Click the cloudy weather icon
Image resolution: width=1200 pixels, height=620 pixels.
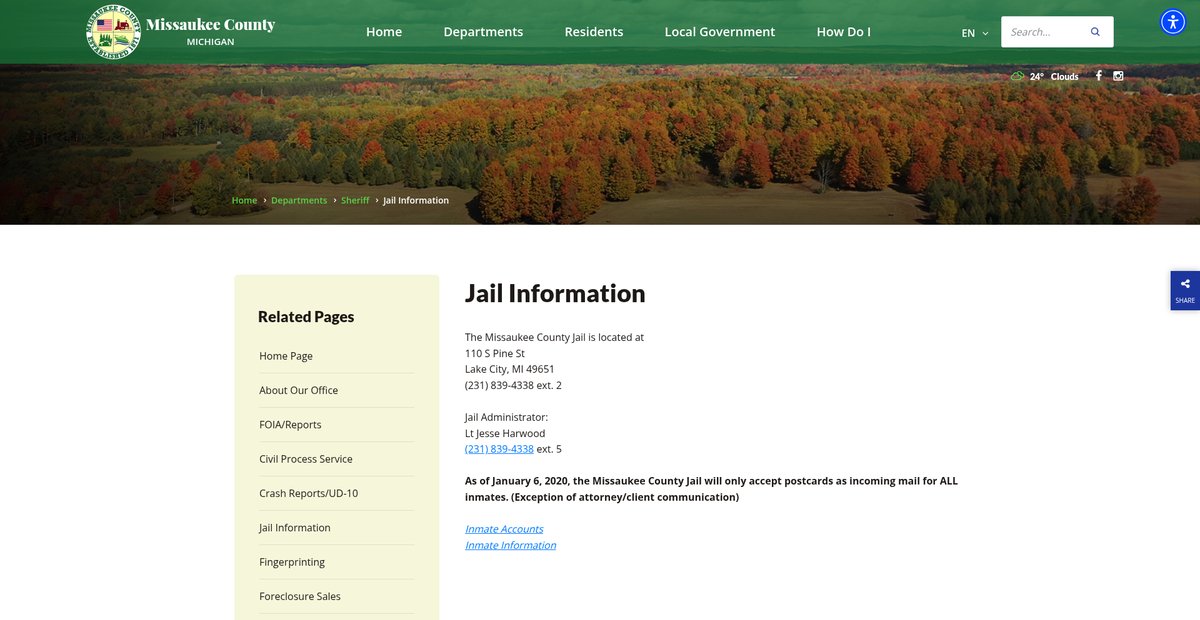click(x=1018, y=76)
